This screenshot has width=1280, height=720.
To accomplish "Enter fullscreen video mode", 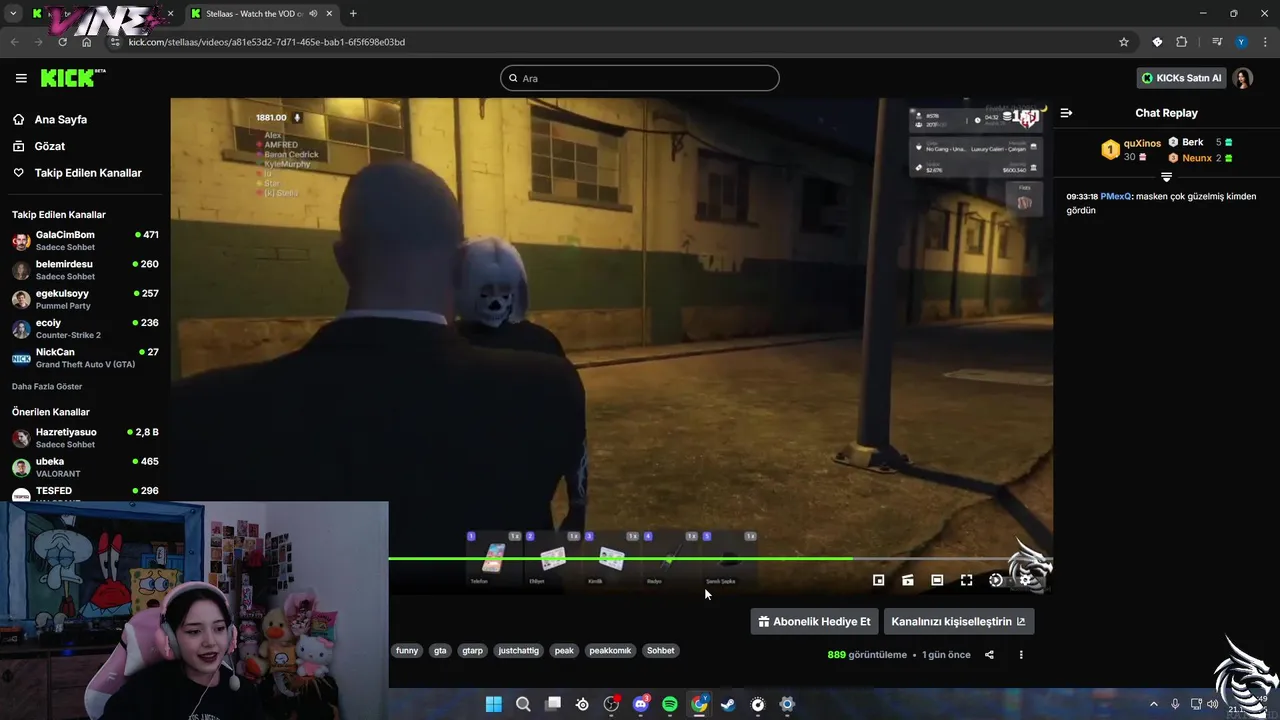I will [966, 580].
